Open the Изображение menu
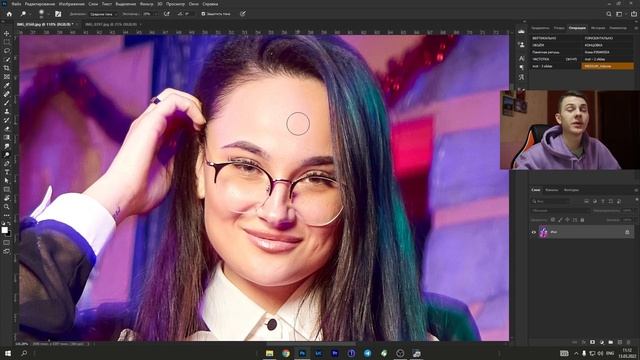This screenshot has height=360, width=640. coord(71,4)
